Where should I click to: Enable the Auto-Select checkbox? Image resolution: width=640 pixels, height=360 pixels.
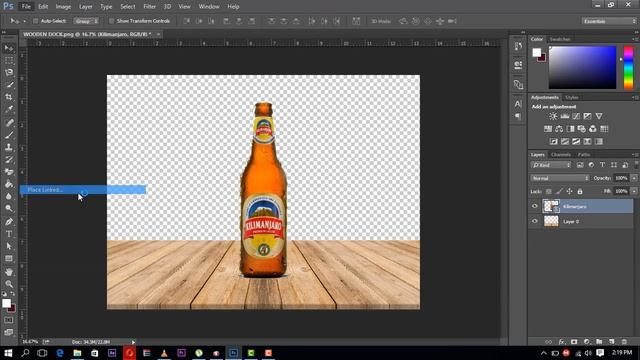35,21
